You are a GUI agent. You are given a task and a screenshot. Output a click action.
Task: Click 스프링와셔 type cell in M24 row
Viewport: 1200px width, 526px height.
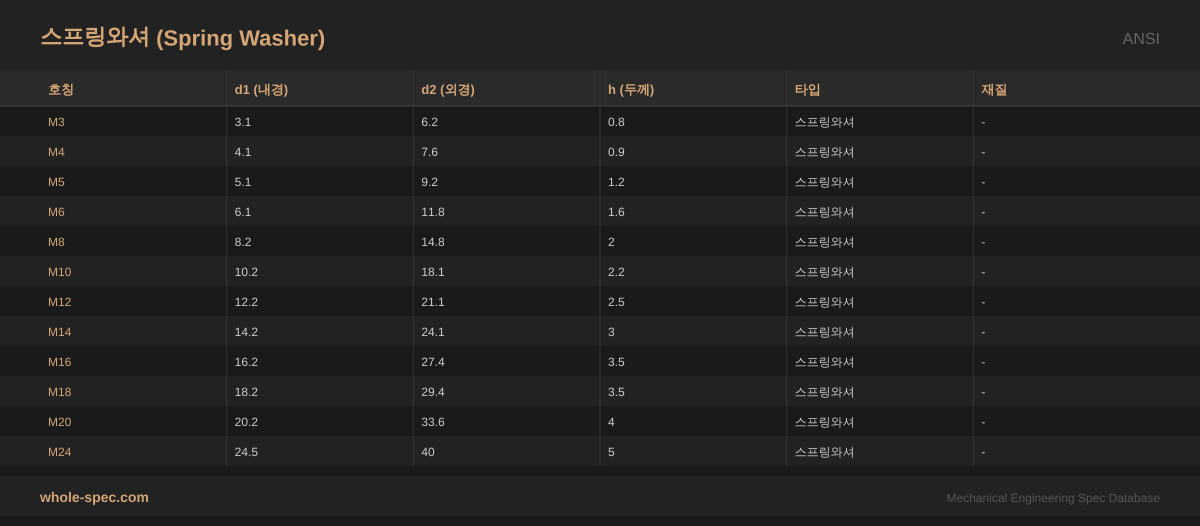click(x=825, y=452)
